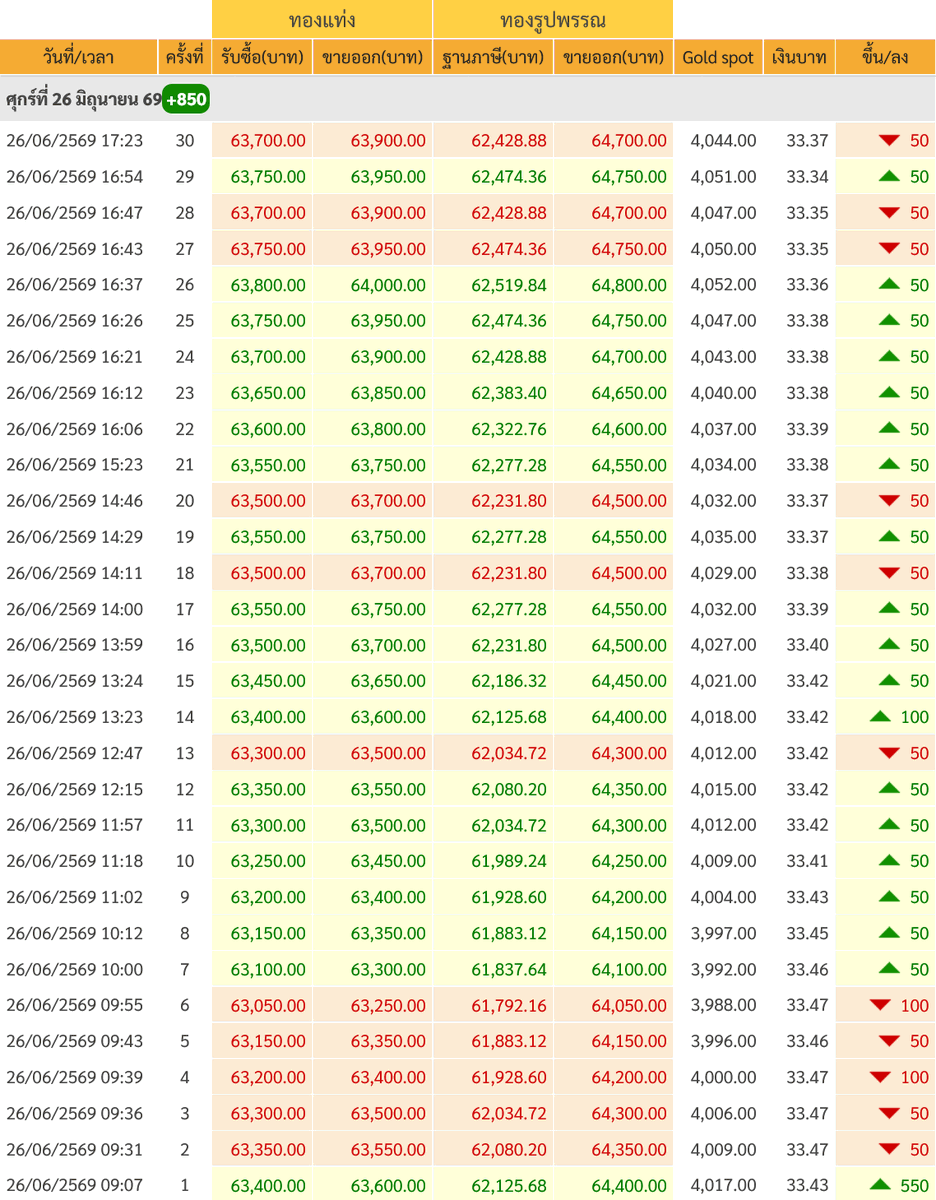Click the ฐานภาษี(บาท) column header

coord(493,57)
